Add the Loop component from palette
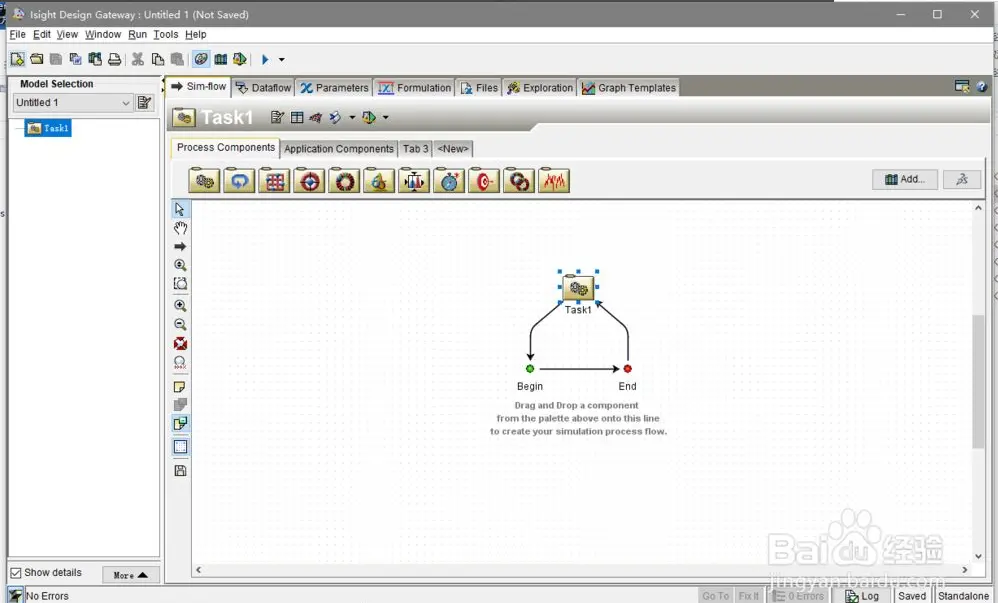Viewport: 998px width, 603px height. (239, 181)
